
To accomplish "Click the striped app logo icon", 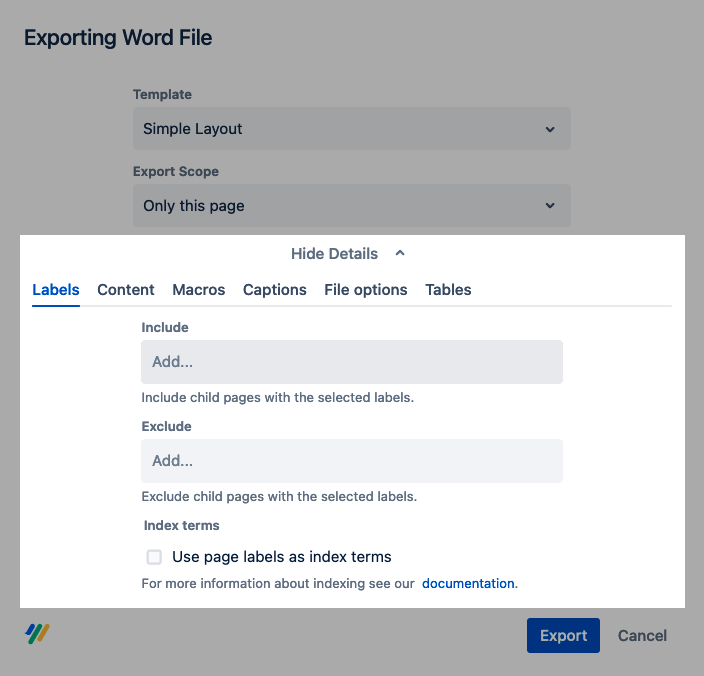I will tap(37, 633).
